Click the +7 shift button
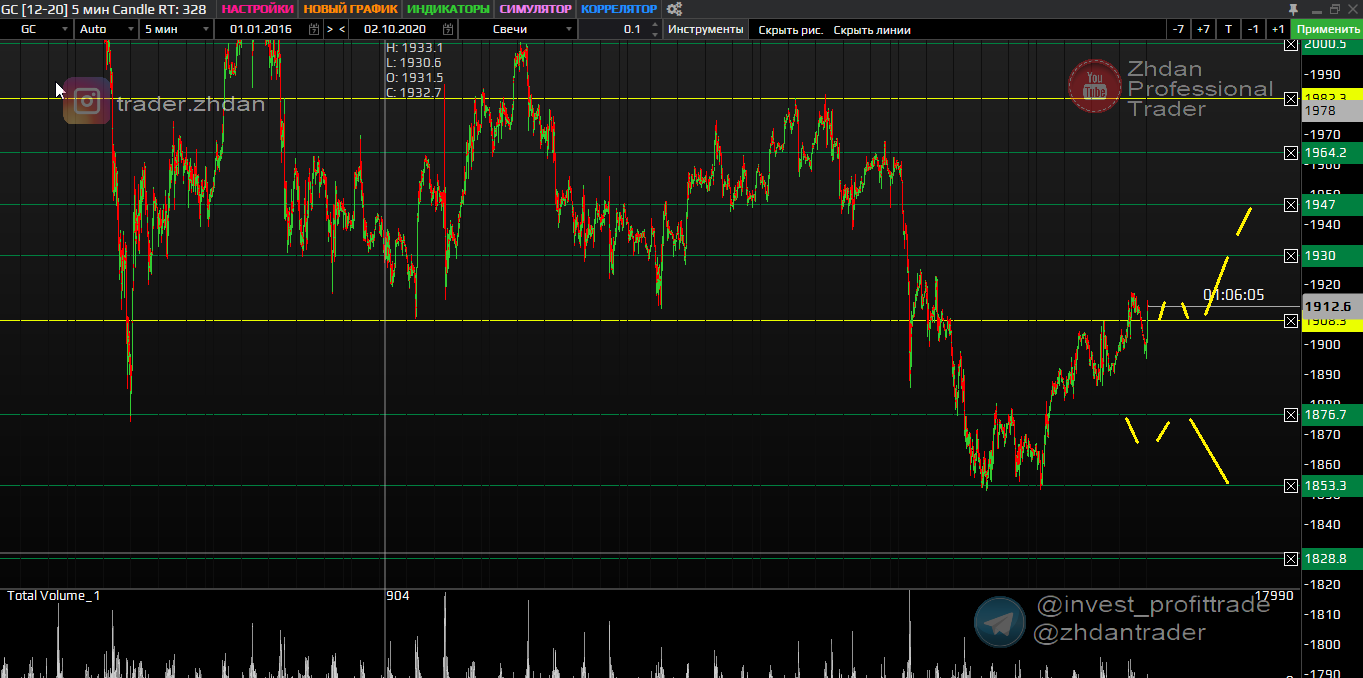 (x=1203, y=29)
